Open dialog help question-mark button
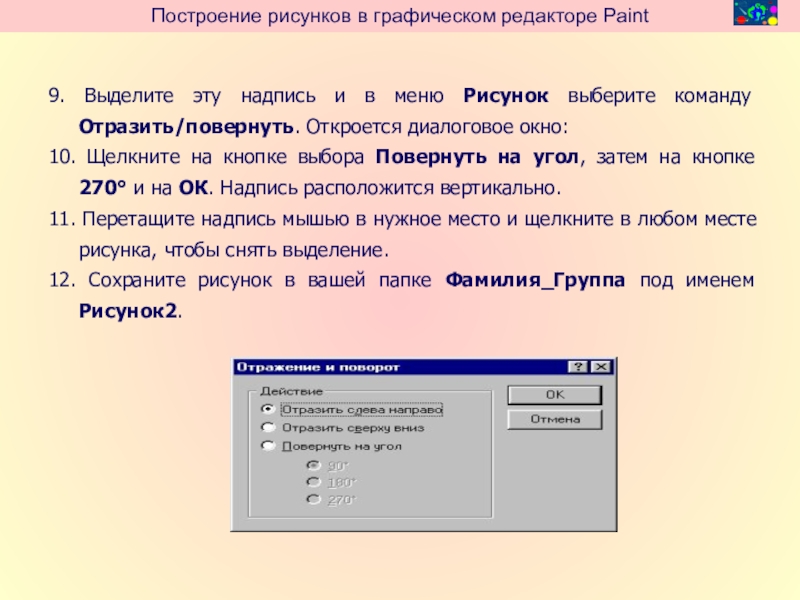The height and width of the screenshot is (600, 800). (x=578, y=367)
